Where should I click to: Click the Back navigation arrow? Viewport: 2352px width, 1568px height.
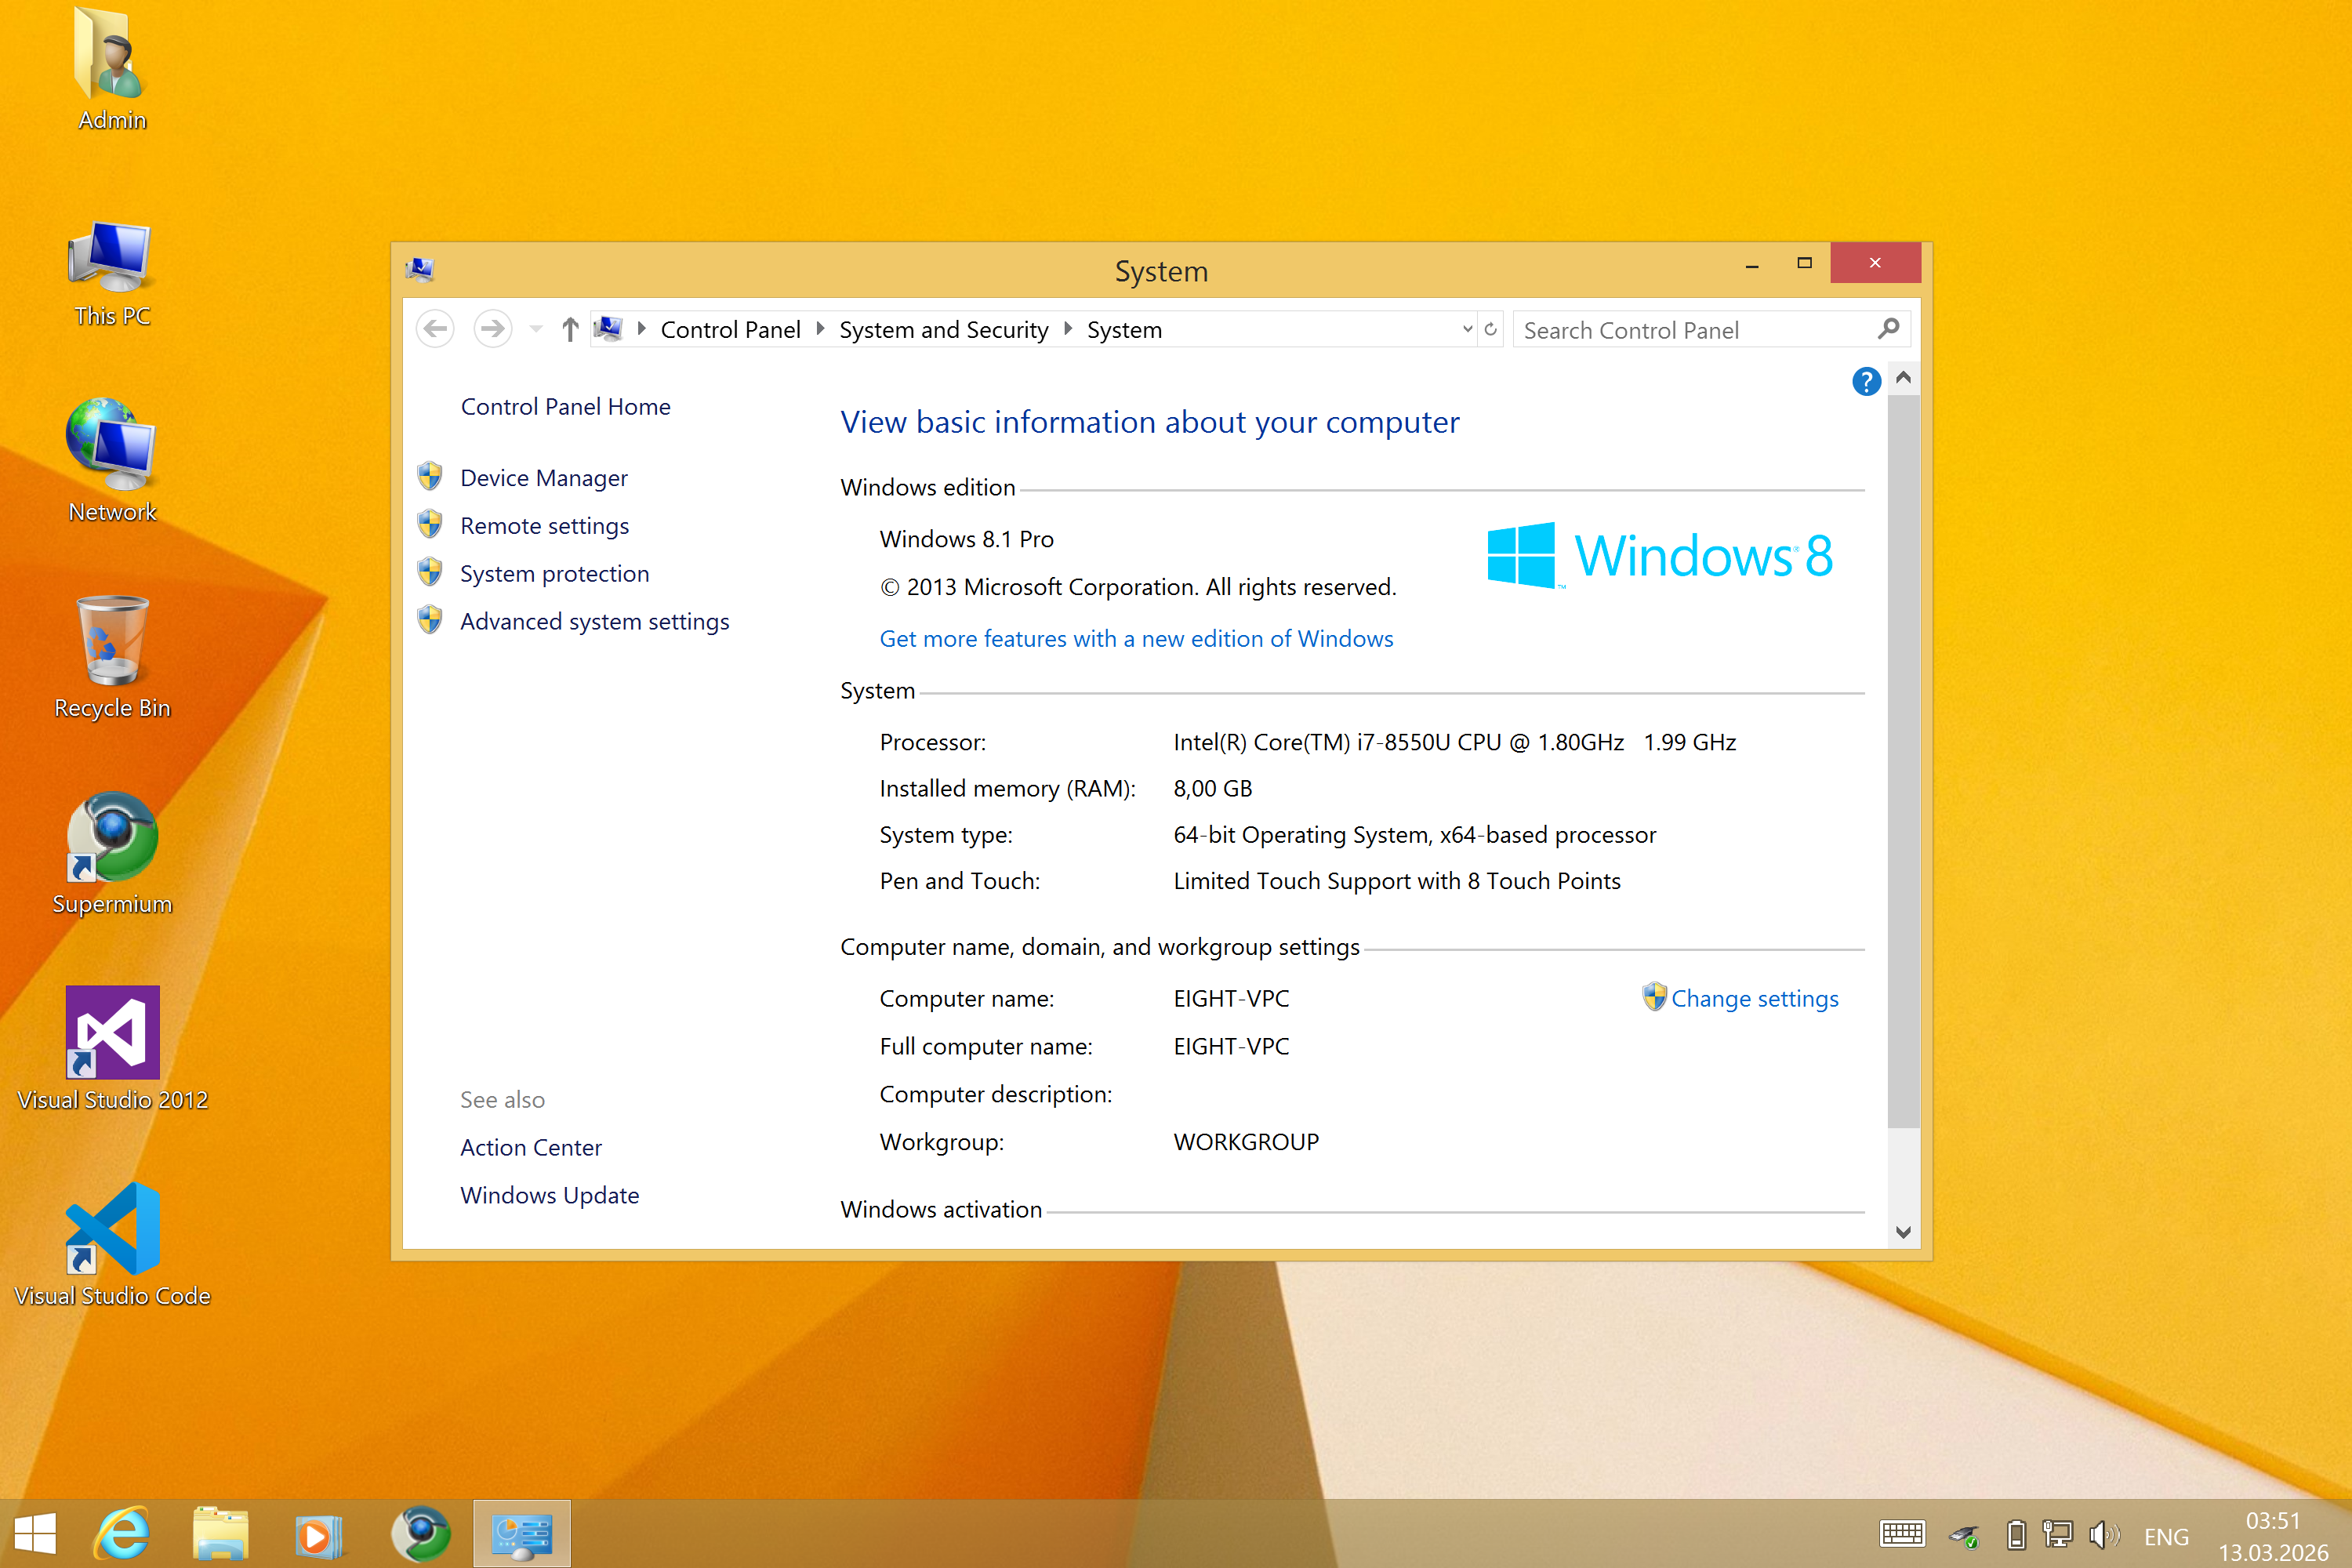[x=435, y=329]
